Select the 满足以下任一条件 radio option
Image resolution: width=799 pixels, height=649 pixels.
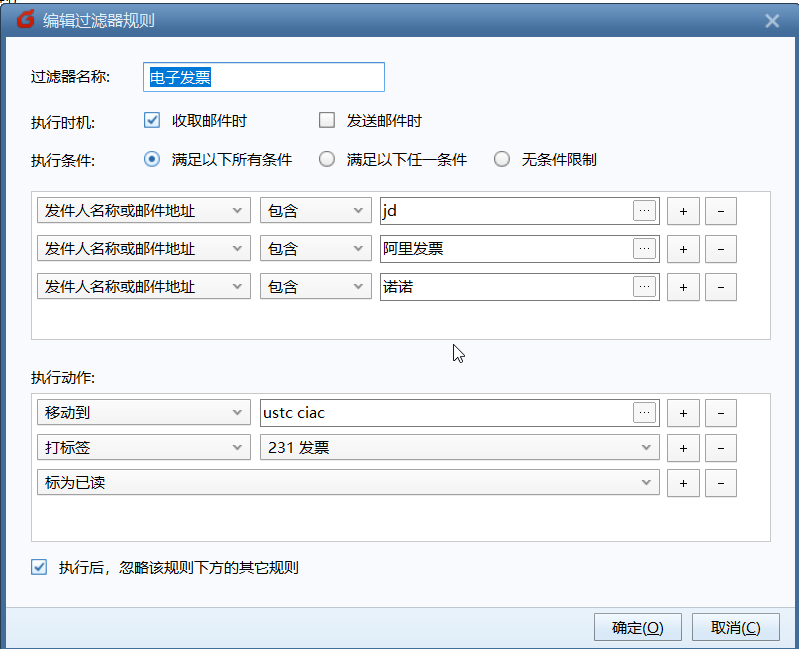tap(327, 159)
